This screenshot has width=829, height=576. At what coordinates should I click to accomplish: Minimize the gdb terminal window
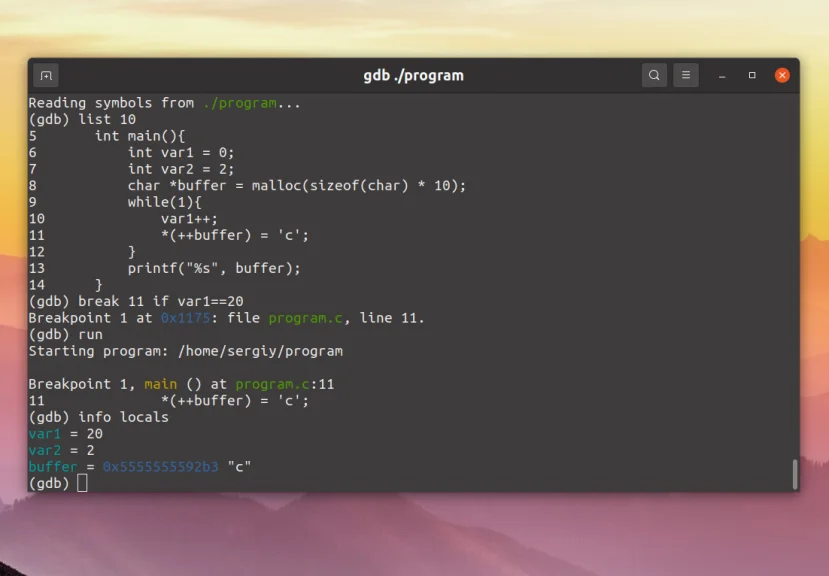point(722,76)
